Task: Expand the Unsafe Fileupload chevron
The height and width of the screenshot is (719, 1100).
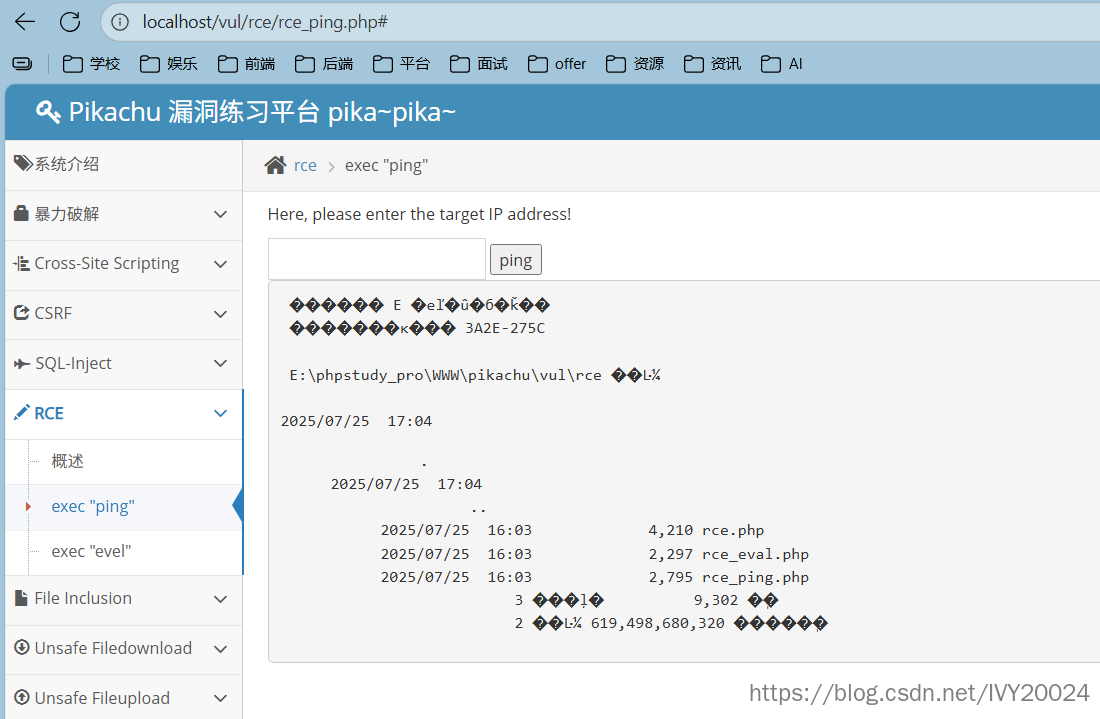Action: [x=220, y=699]
